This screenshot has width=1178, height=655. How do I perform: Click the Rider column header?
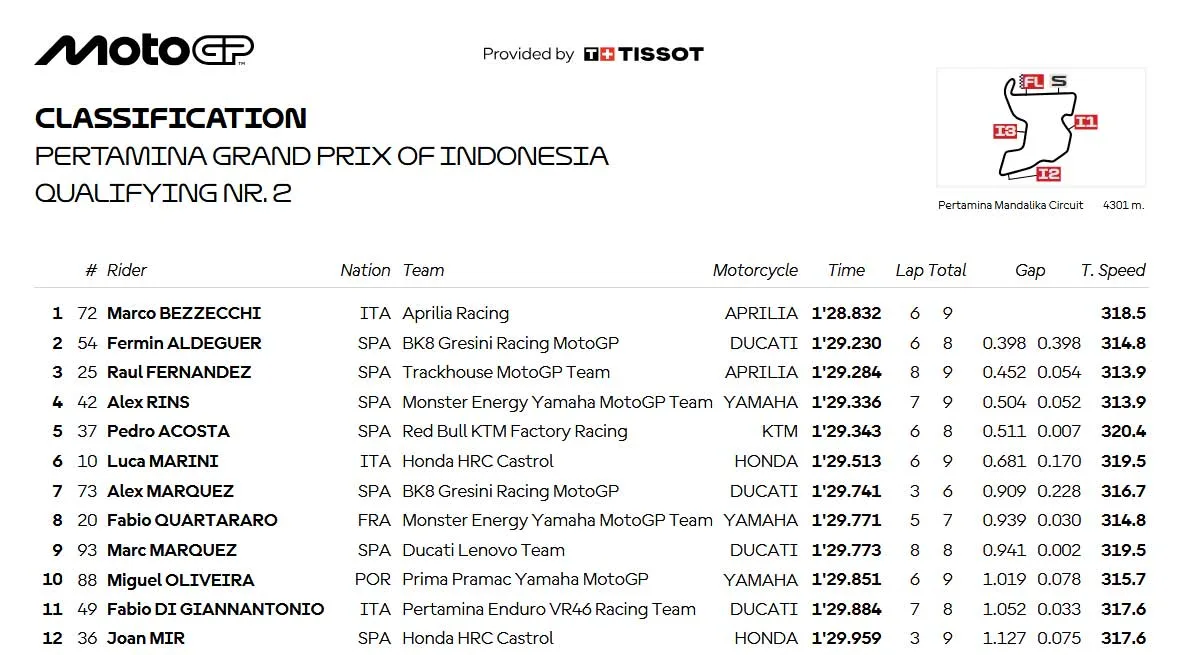tap(127, 270)
